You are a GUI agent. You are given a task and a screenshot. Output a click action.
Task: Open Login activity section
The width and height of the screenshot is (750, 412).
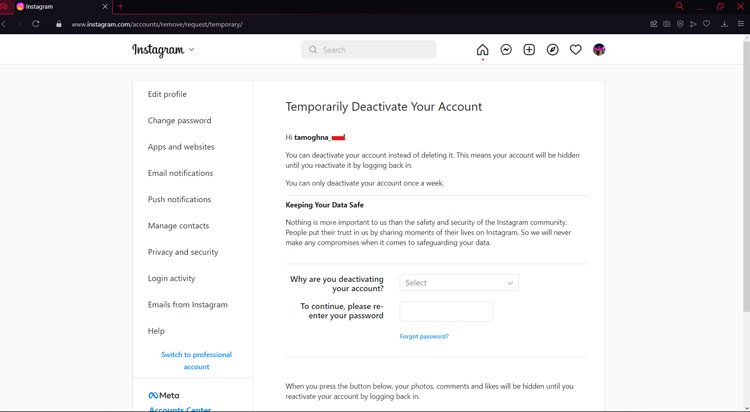[x=171, y=278]
